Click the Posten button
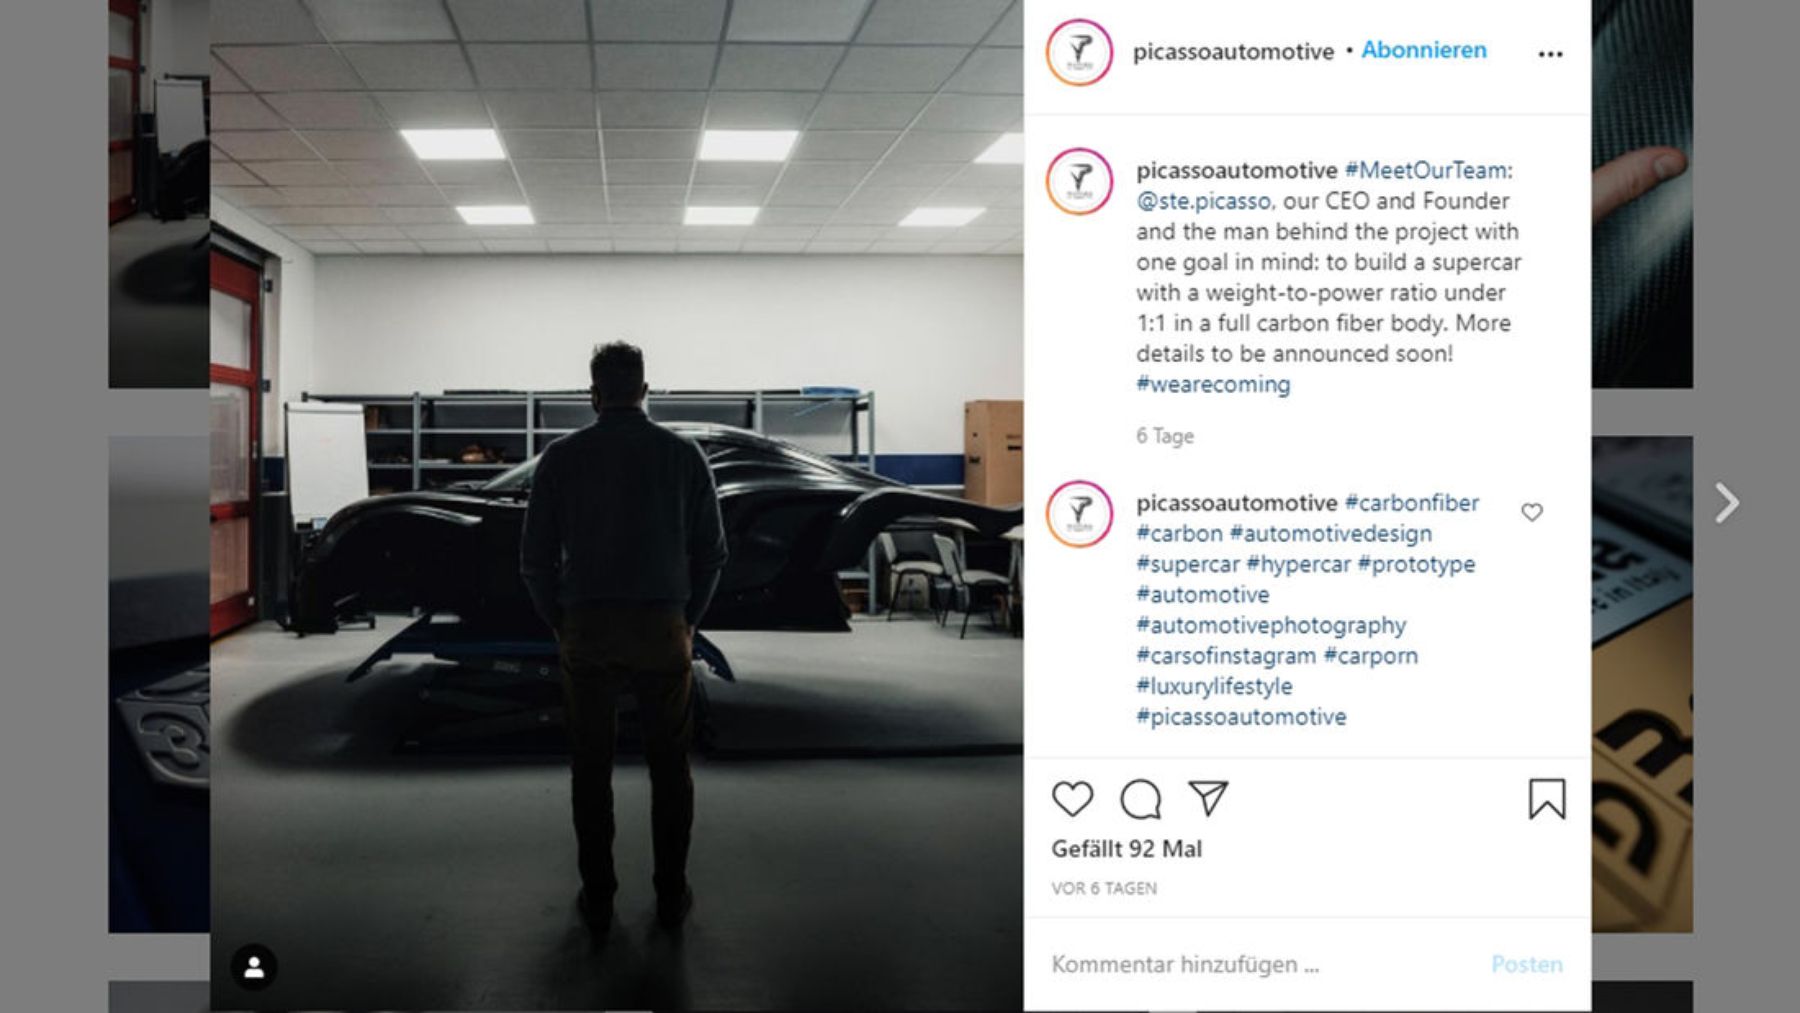The height and width of the screenshot is (1013, 1800). coord(1526,964)
